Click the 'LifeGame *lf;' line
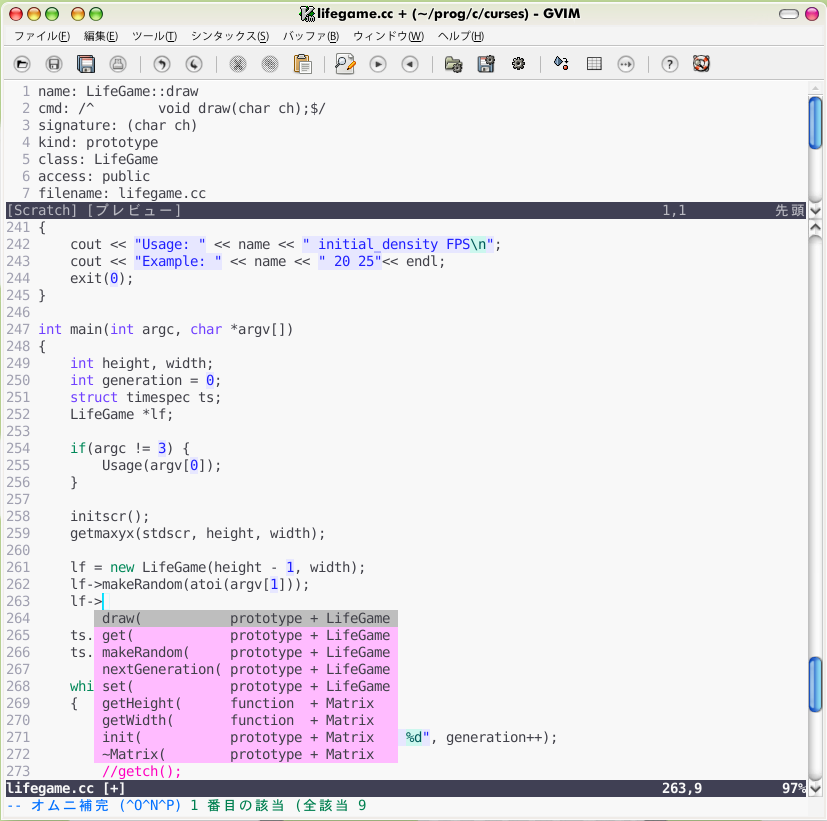 click(121, 414)
